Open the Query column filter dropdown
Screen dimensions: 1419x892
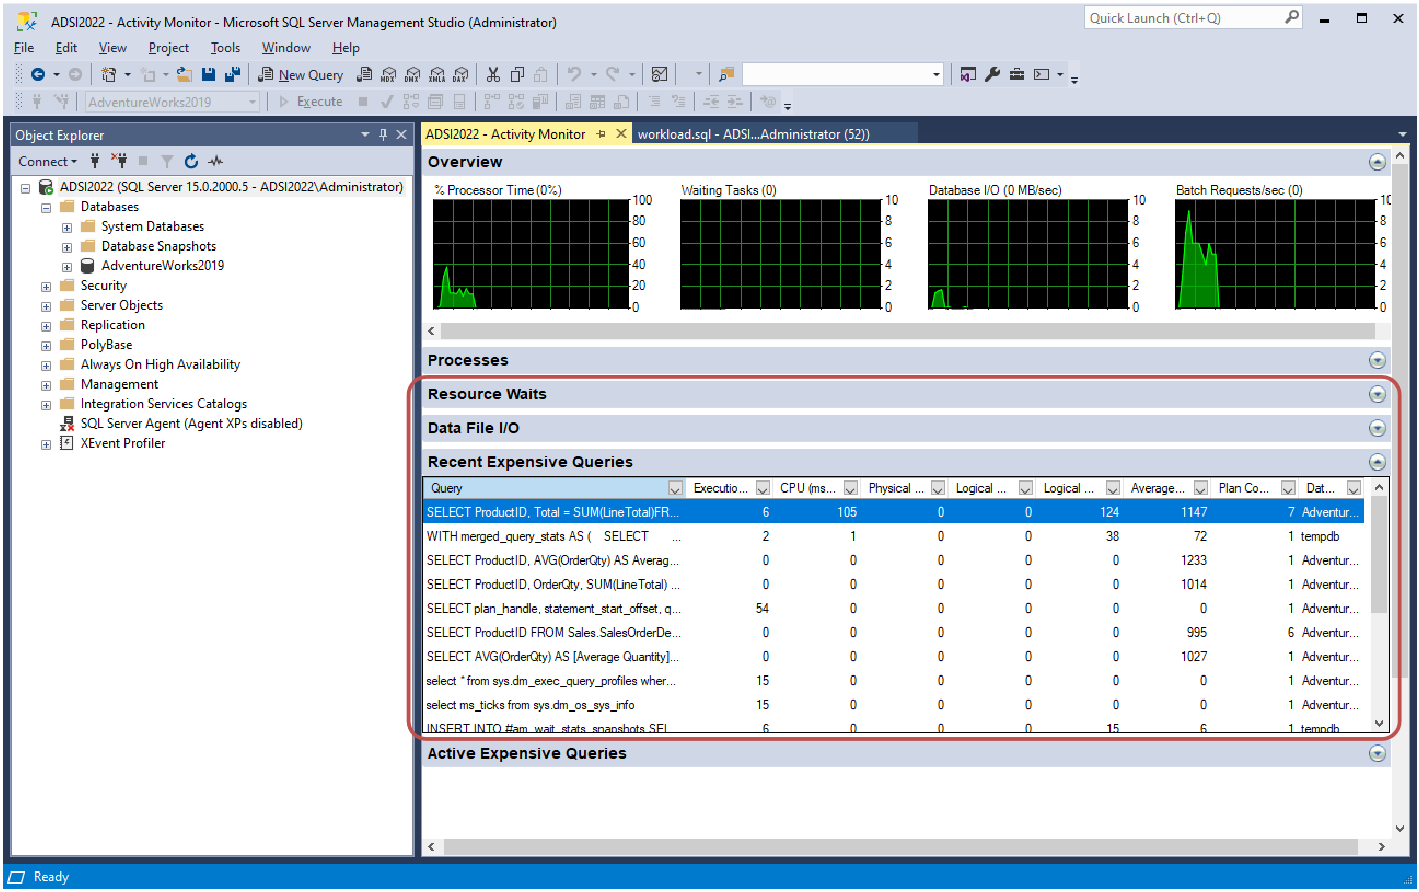[675, 489]
